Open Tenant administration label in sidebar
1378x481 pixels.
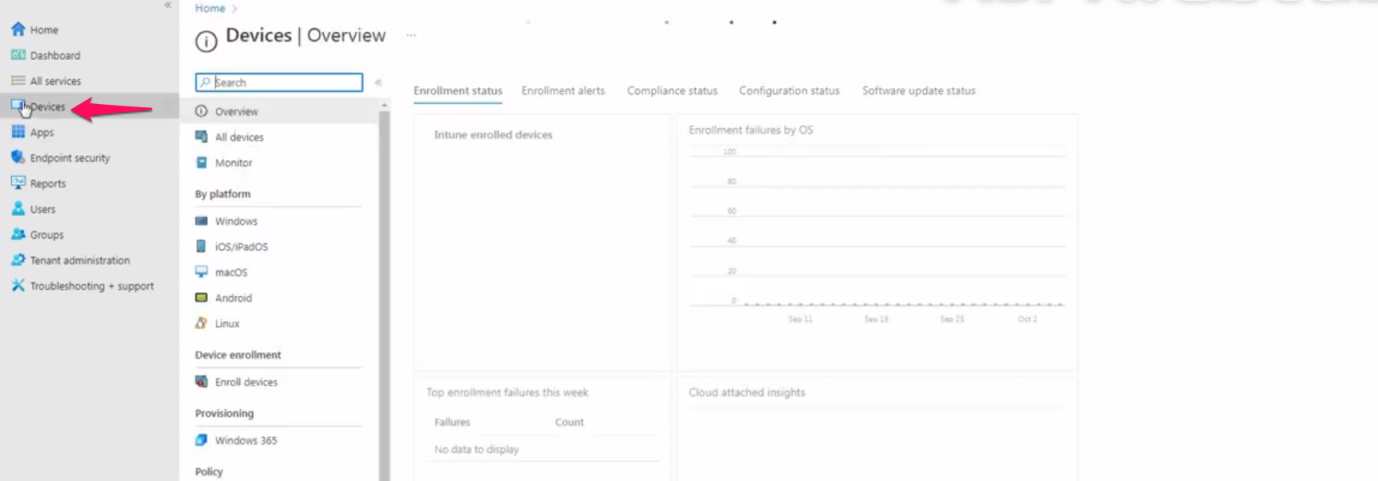(80, 260)
